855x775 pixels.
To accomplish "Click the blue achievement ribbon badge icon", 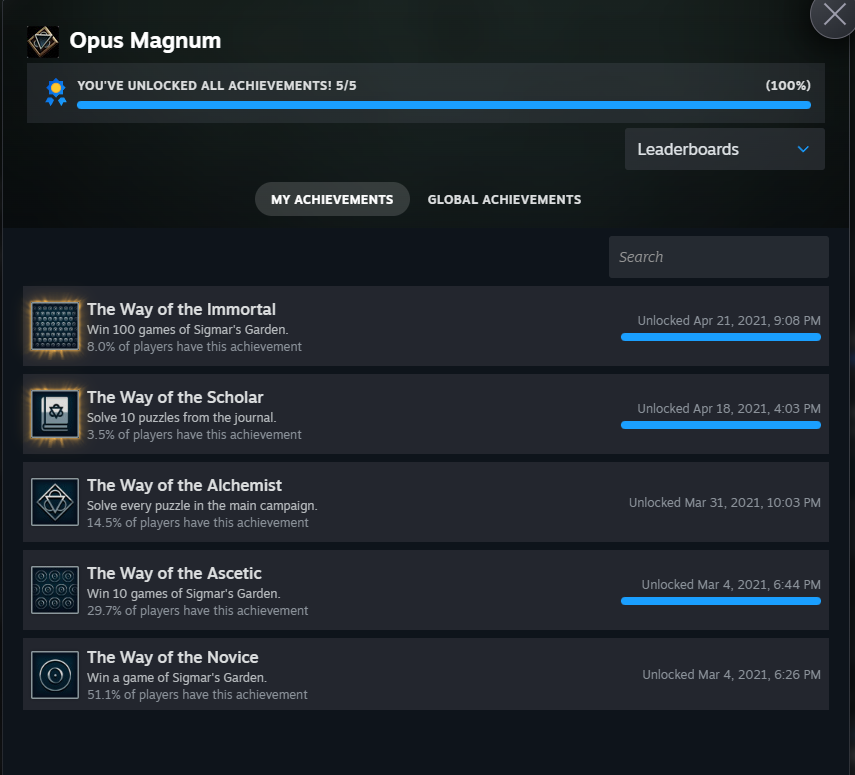I will click(x=56, y=92).
